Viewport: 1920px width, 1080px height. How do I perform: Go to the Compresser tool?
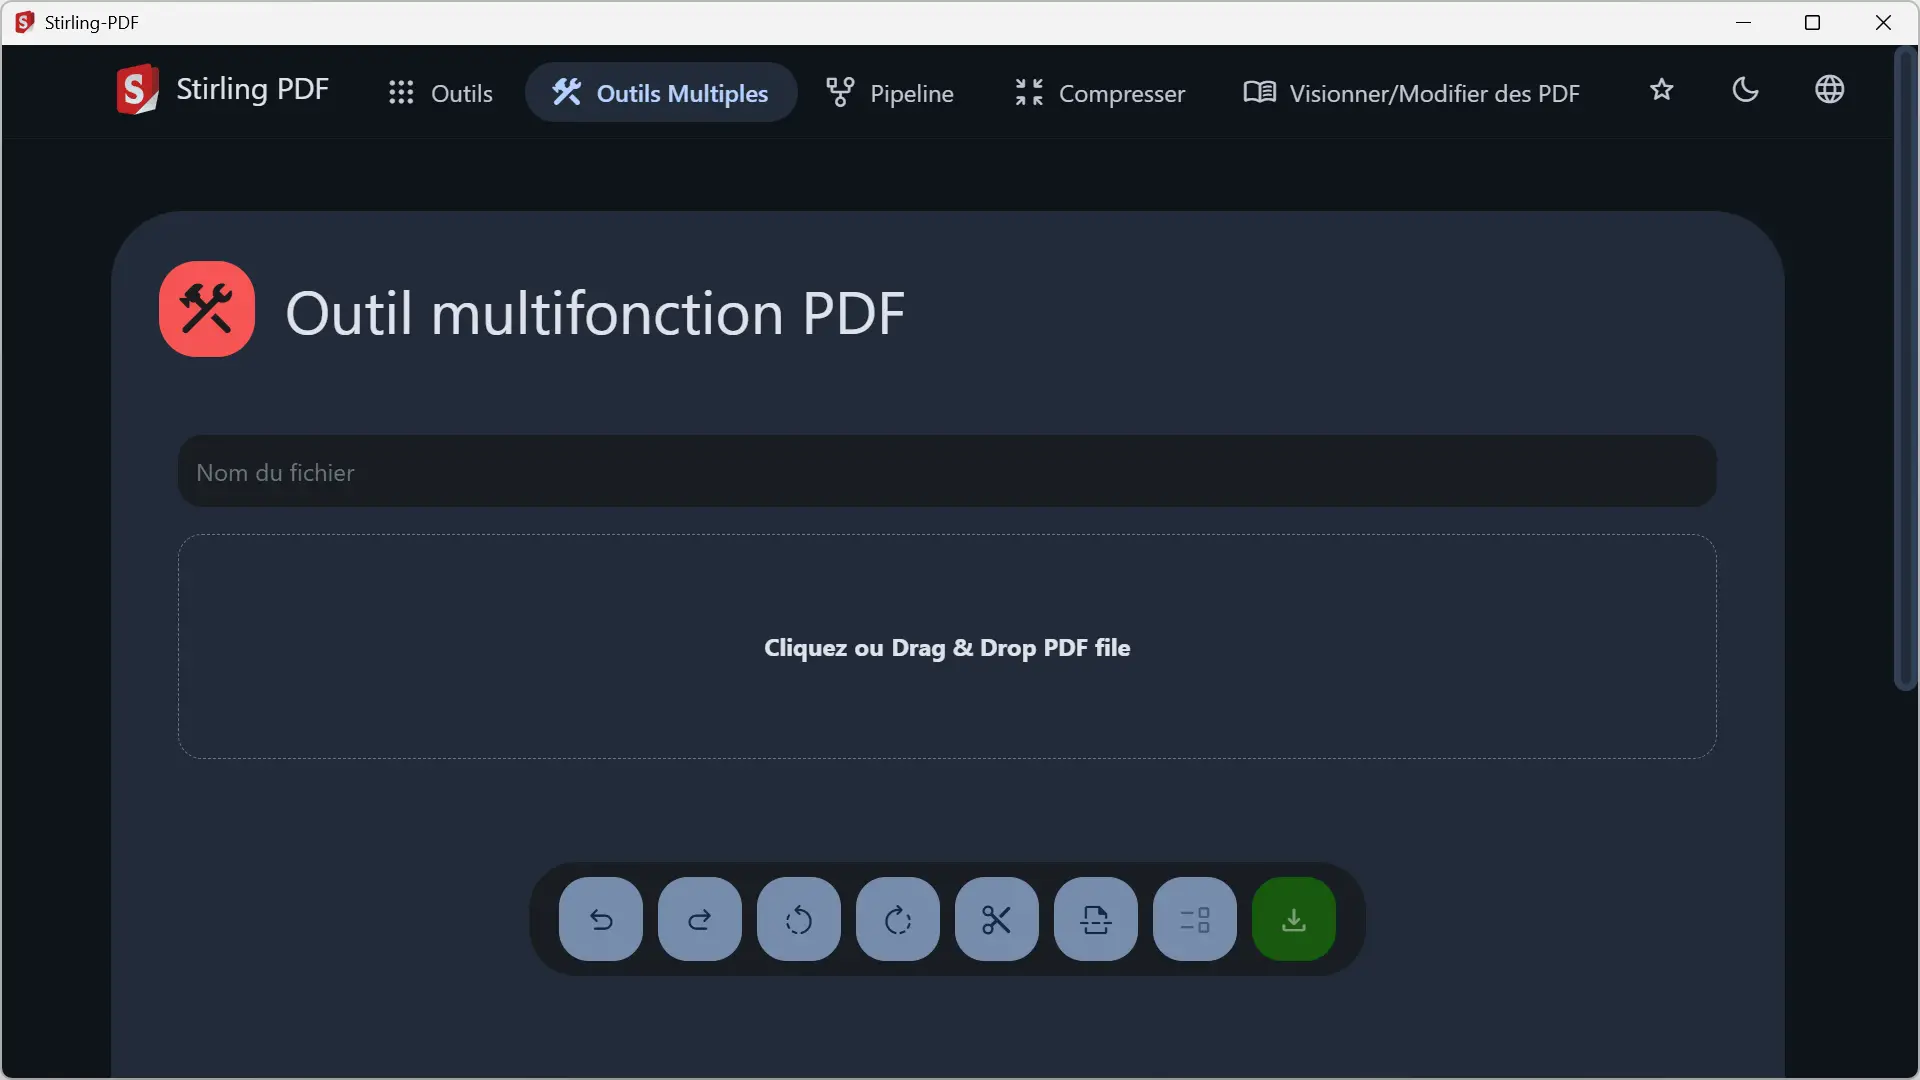point(1100,93)
